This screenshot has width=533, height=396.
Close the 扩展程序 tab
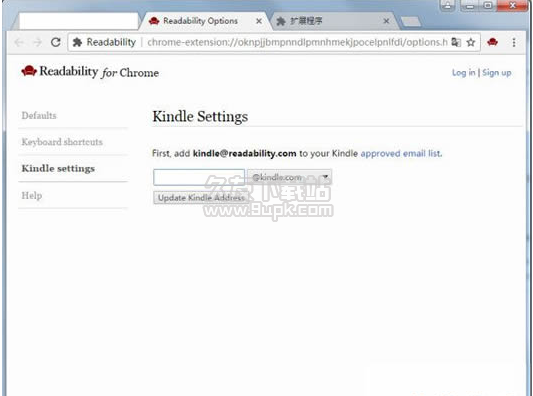tap(386, 21)
